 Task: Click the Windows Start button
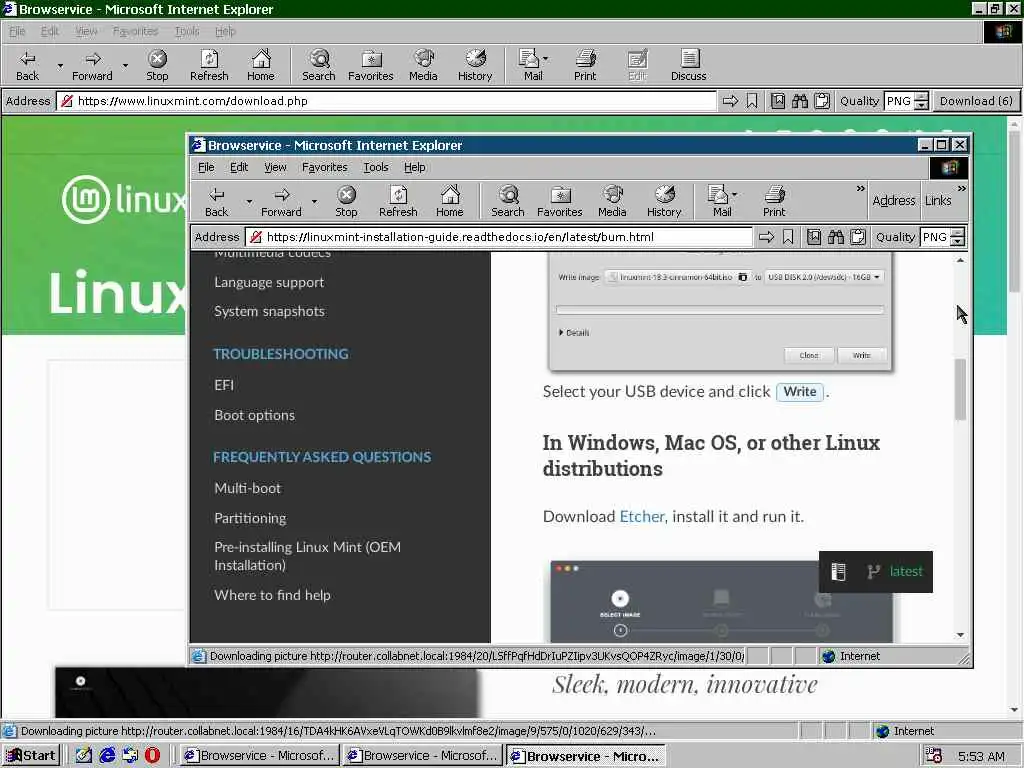31,756
